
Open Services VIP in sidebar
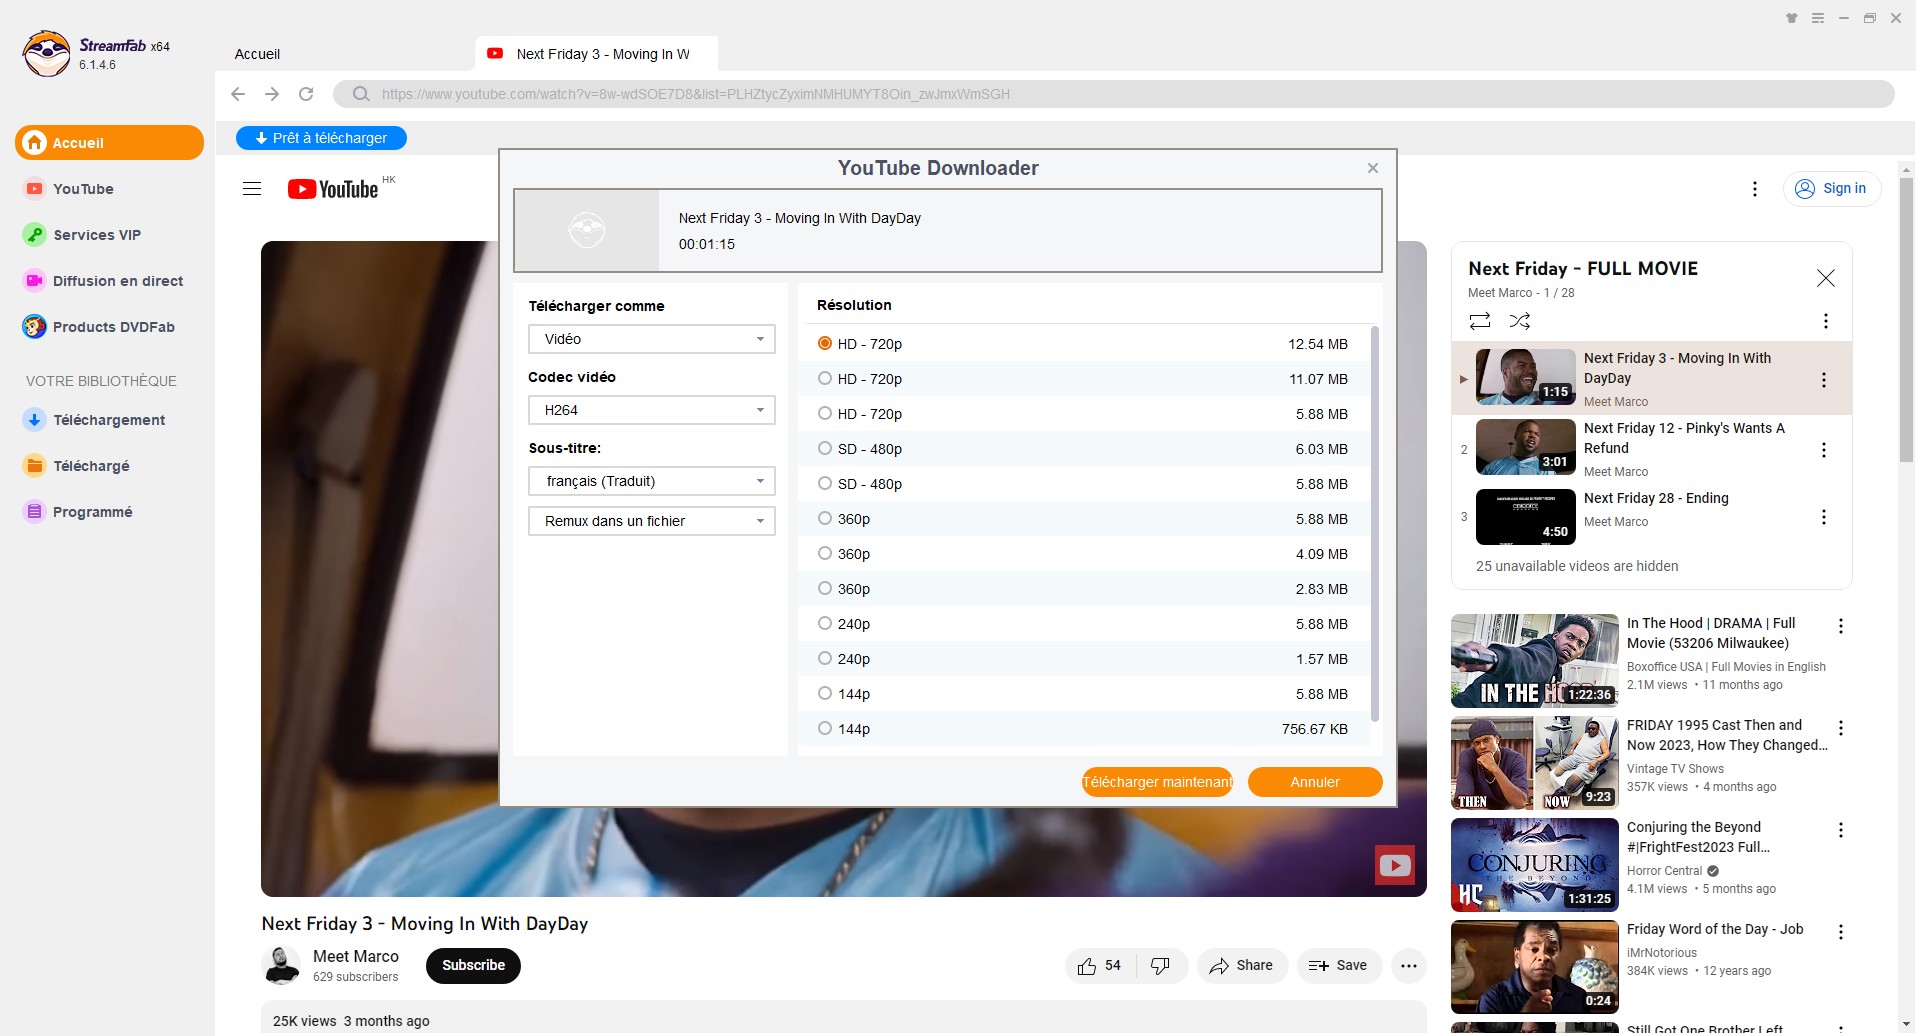[x=97, y=235]
